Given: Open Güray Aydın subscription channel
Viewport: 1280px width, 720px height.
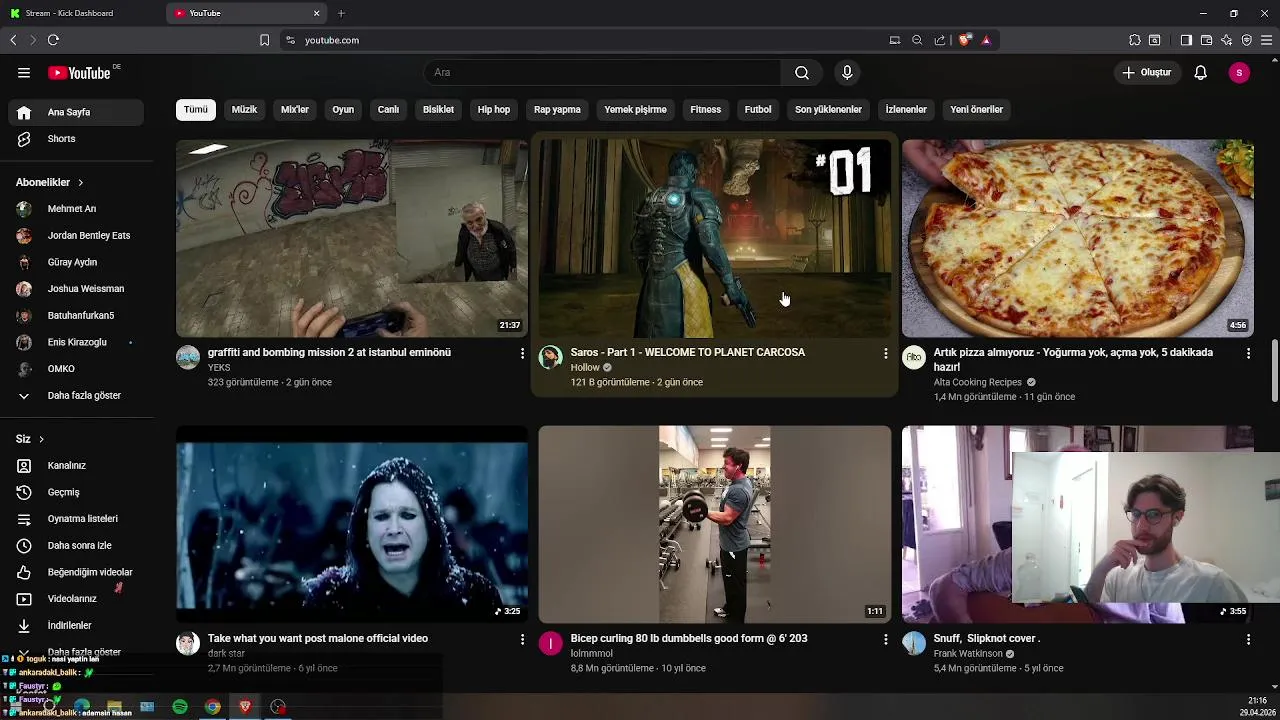Looking at the screenshot, I should click(x=76, y=262).
